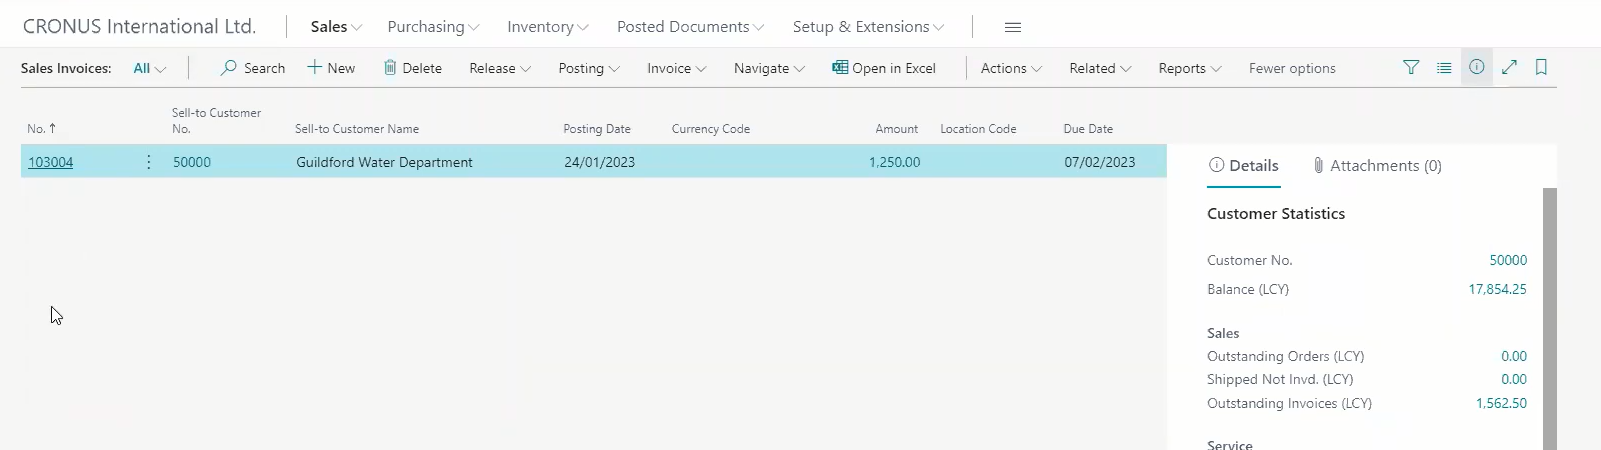Select the amount 1,250.00 cell
Viewport: 1601px width, 450px height.
[894, 162]
